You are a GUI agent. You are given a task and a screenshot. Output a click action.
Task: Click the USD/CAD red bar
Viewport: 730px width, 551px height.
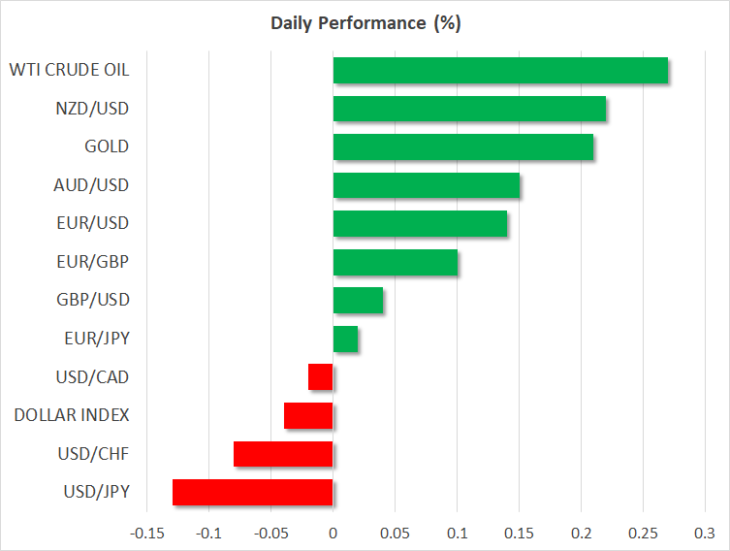coord(320,377)
